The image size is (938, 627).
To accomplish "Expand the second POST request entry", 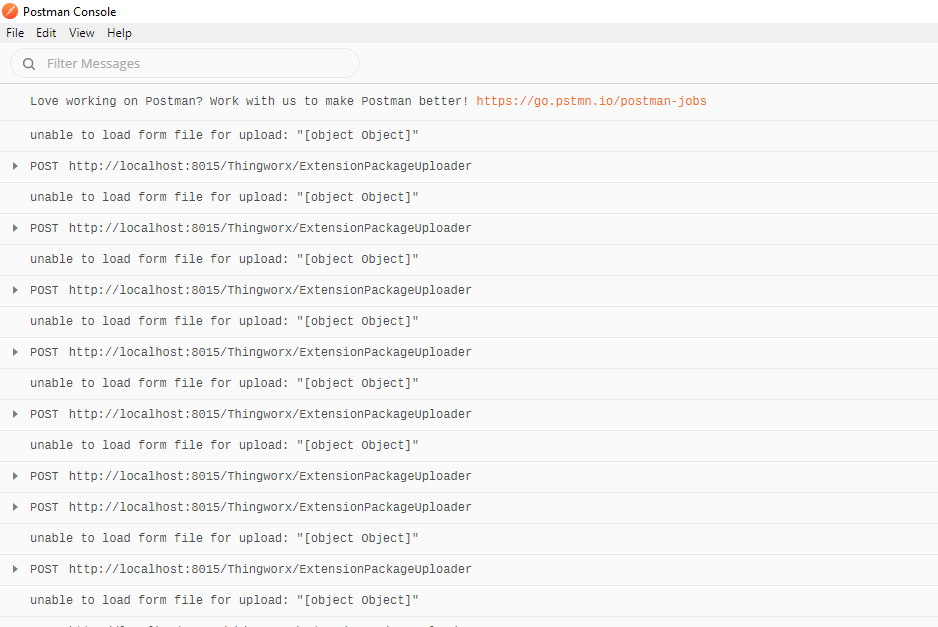I will coord(14,228).
